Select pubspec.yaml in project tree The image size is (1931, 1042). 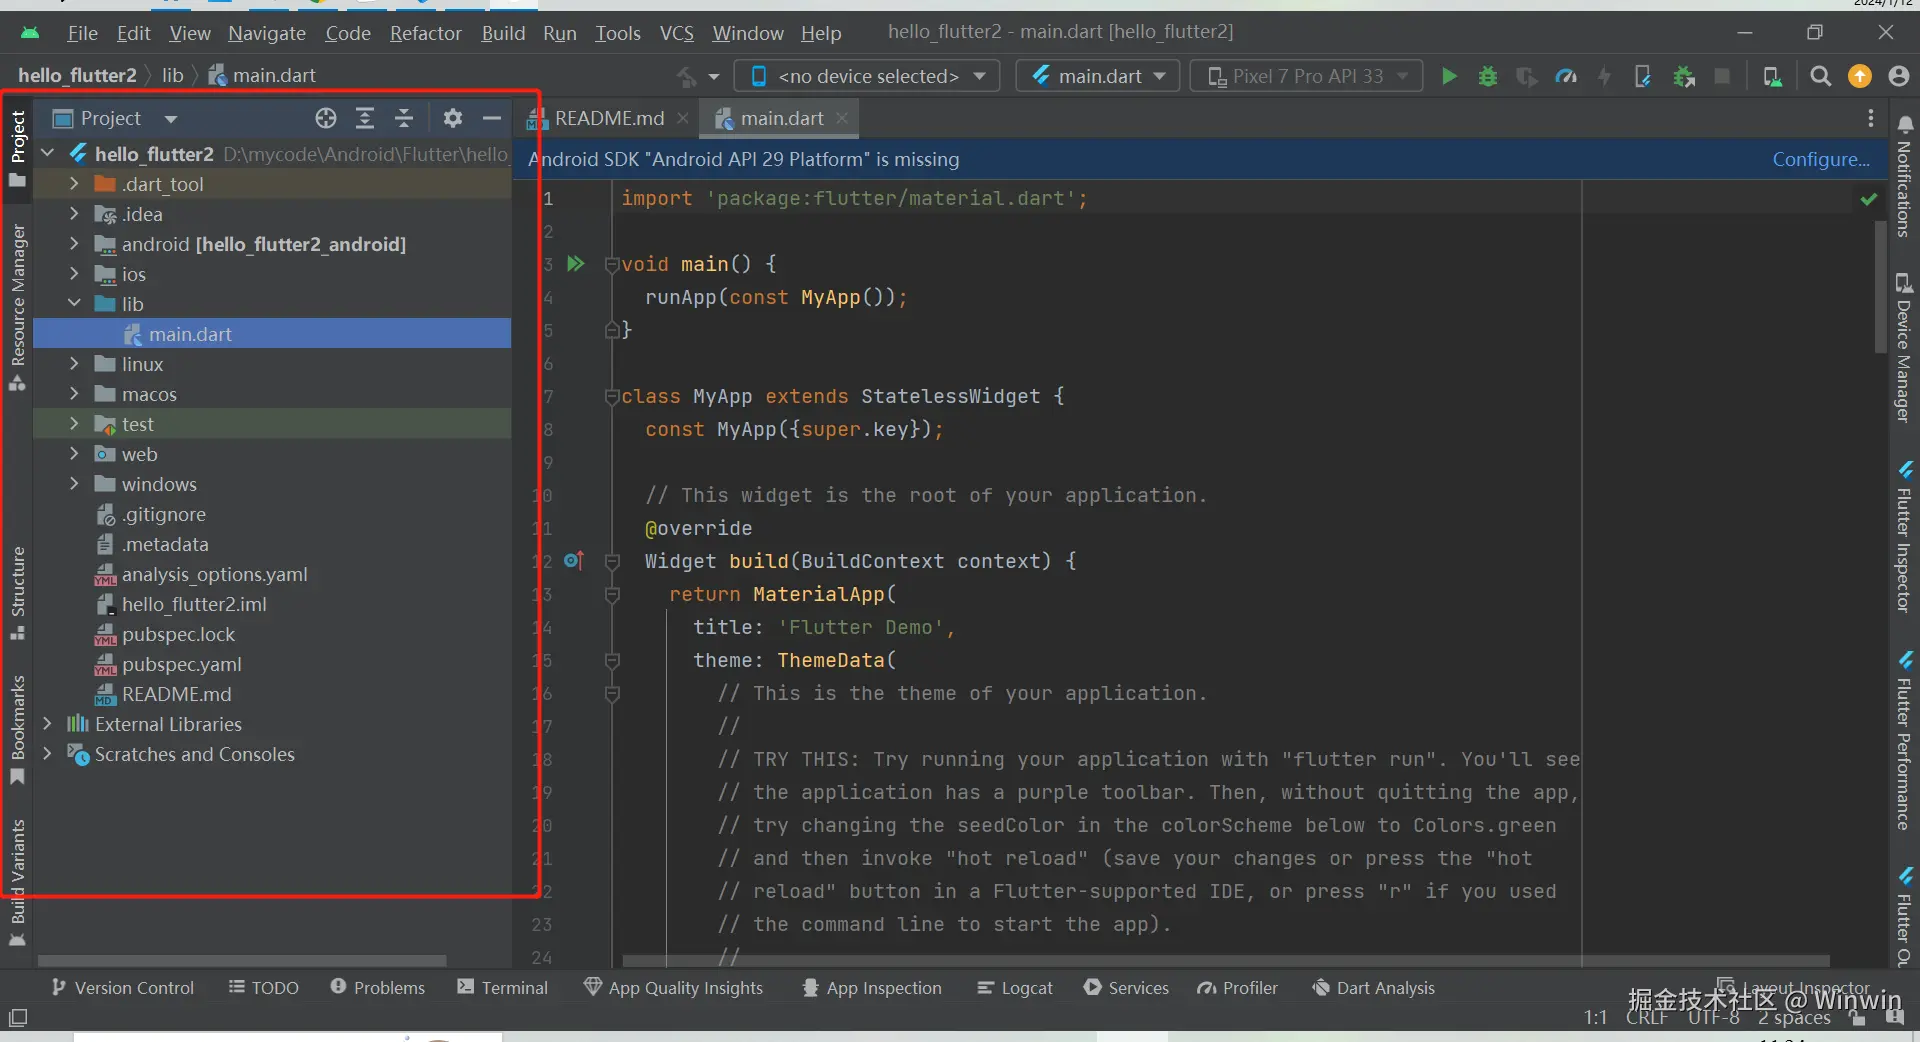181,664
